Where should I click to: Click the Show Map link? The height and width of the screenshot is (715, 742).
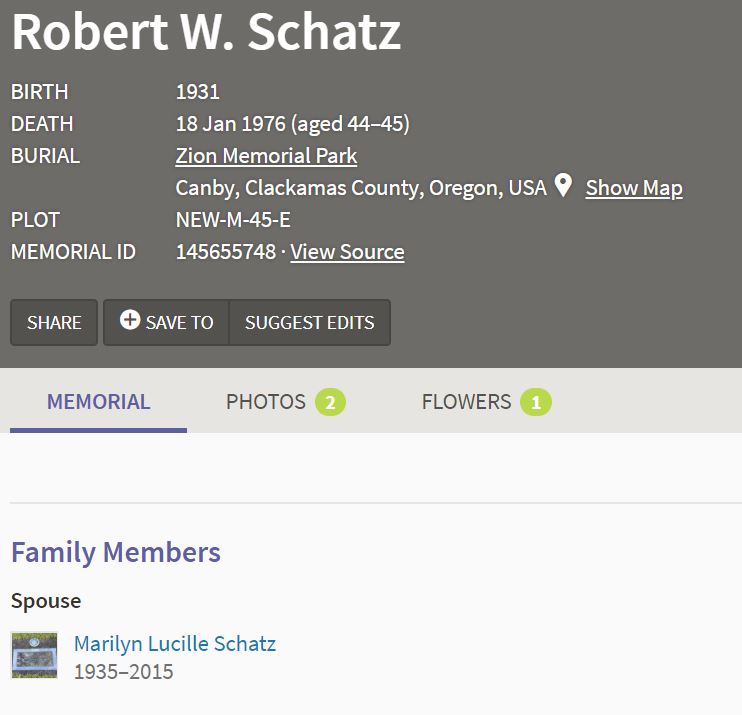click(634, 188)
